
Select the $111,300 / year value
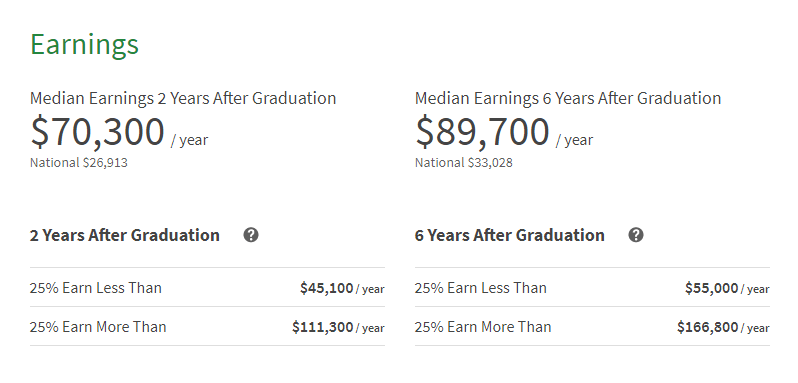pos(338,327)
